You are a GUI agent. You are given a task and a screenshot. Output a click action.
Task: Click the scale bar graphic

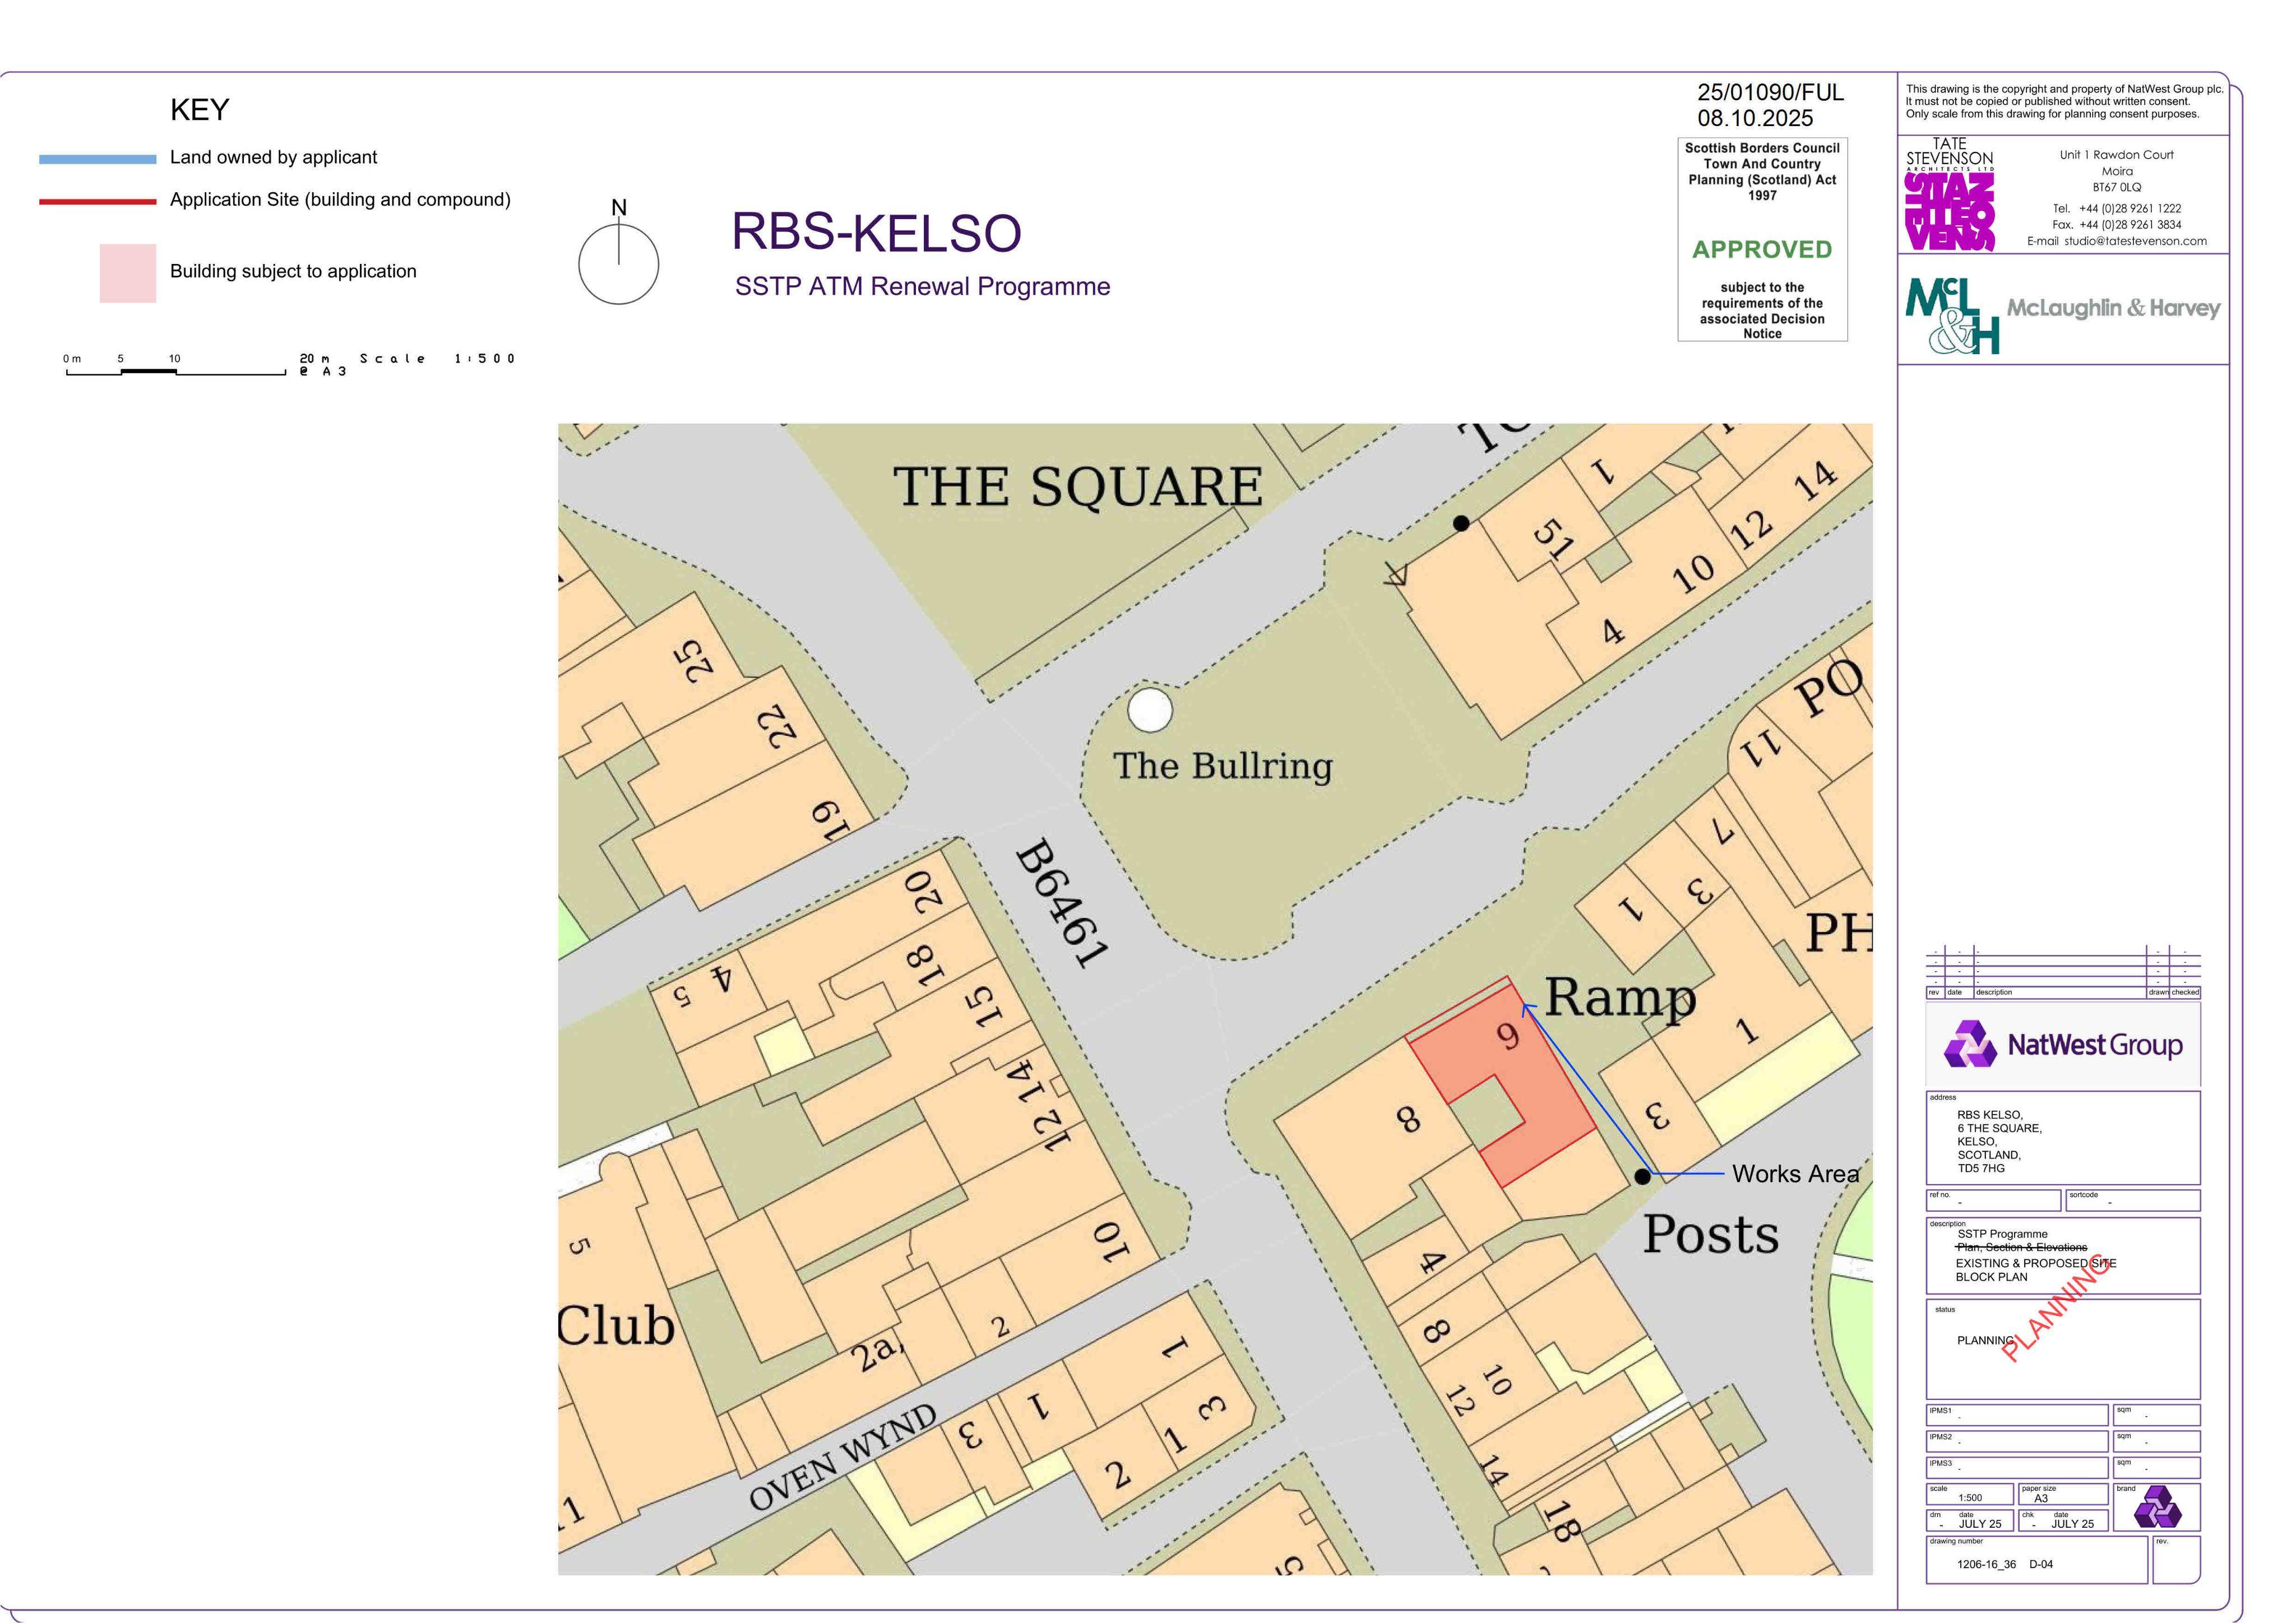point(176,372)
